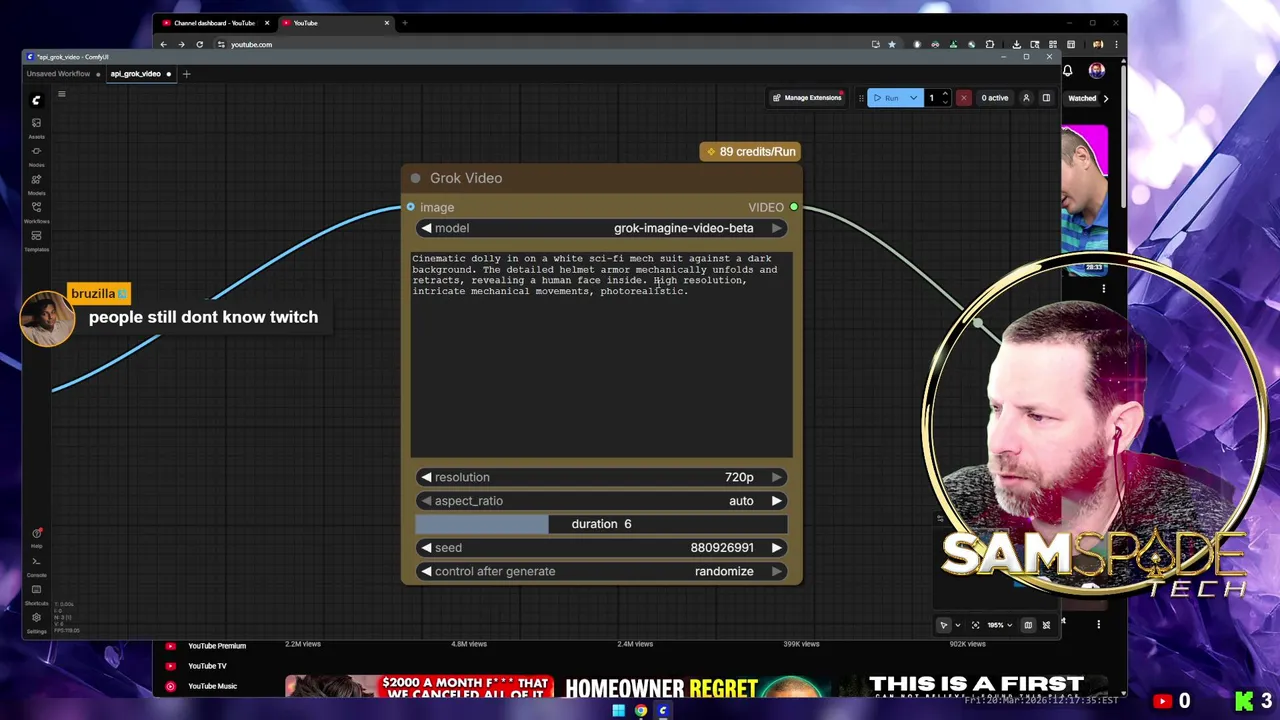This screenshot has height=720, width=1280.
Task: Bookmark this page with the star icon
Action: point(892,44)
